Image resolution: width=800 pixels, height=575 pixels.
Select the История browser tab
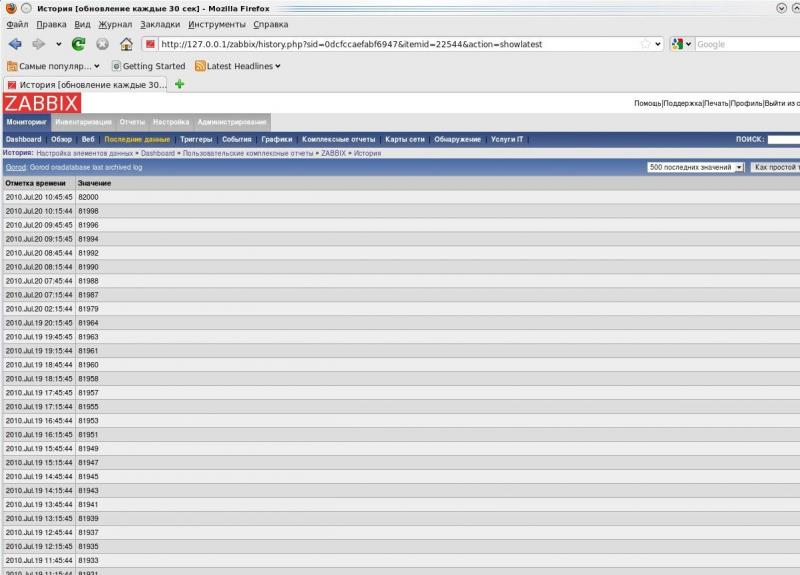[x=87, y=85]
